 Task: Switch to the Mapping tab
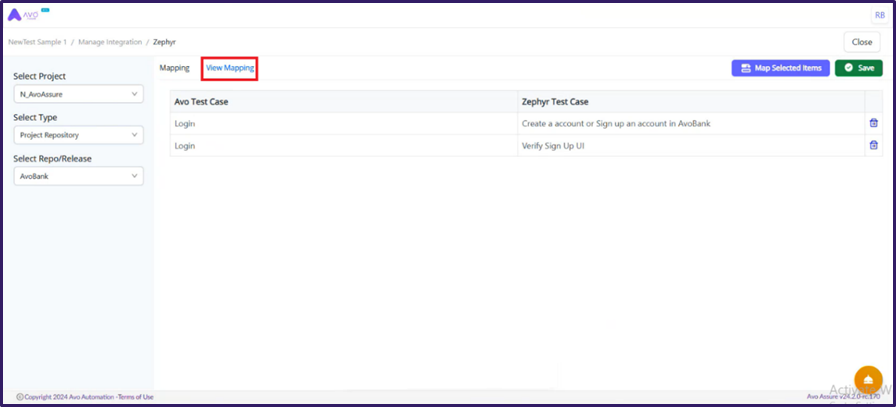click(x=174, y=68)
